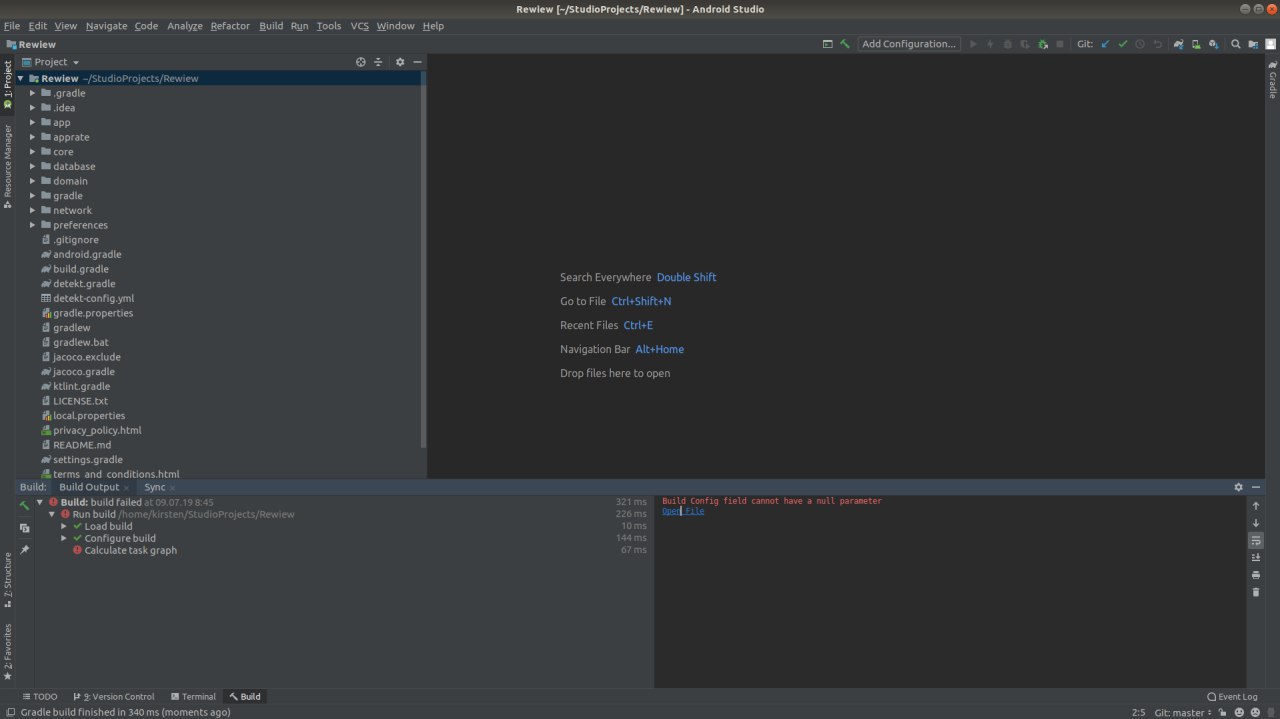
Task: Click the Pin Tab icon in Build panel
Action: pos(25,550)
